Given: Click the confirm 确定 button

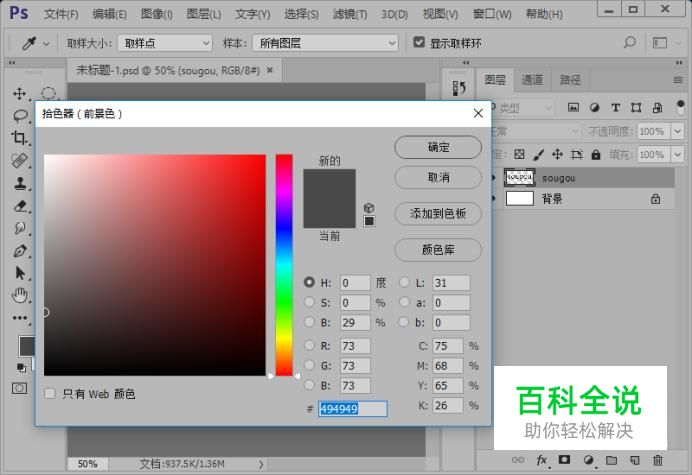Looking at the screenshot, I should coord(438,147).
